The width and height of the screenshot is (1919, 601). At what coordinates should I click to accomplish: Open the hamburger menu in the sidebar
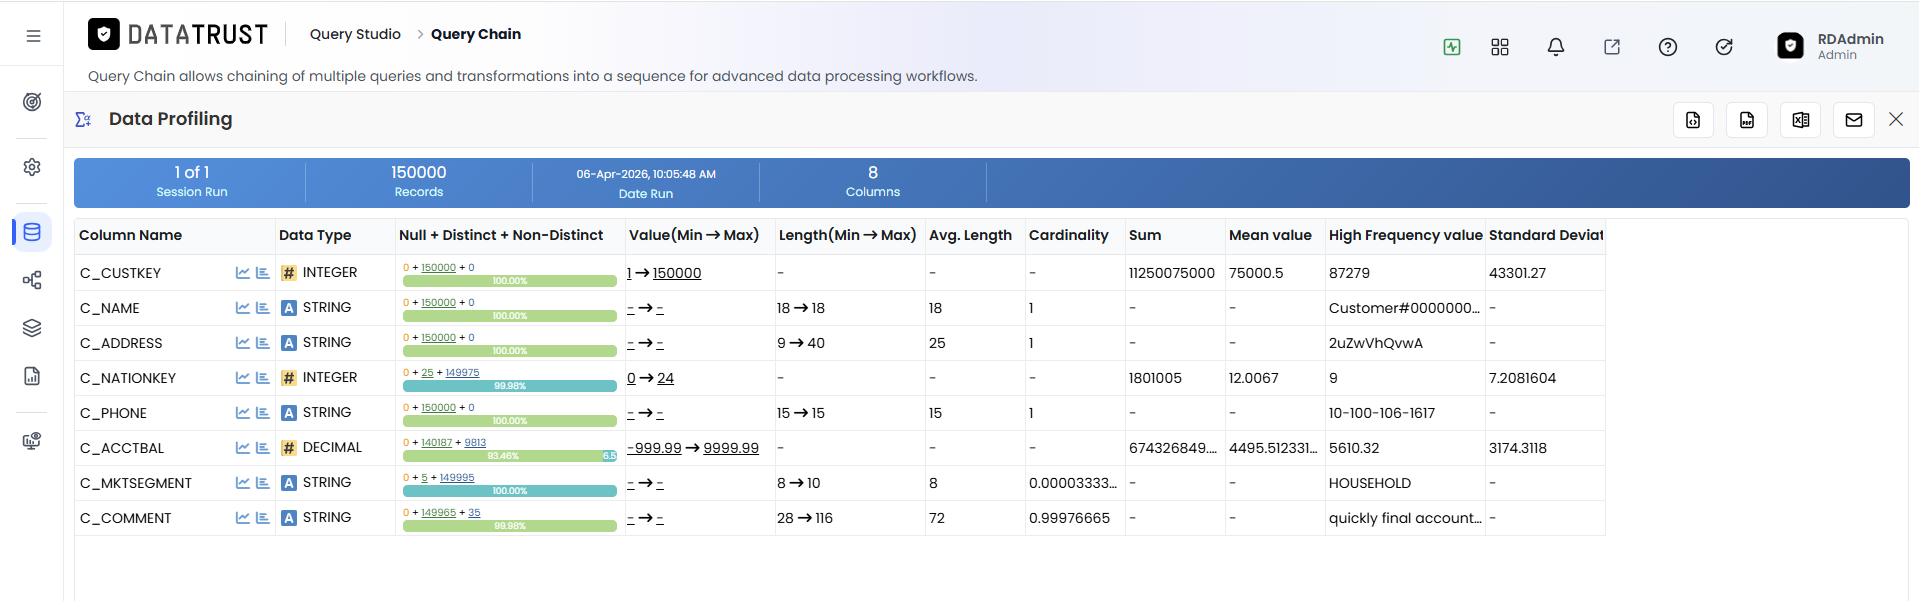click(x=33, y=36)
